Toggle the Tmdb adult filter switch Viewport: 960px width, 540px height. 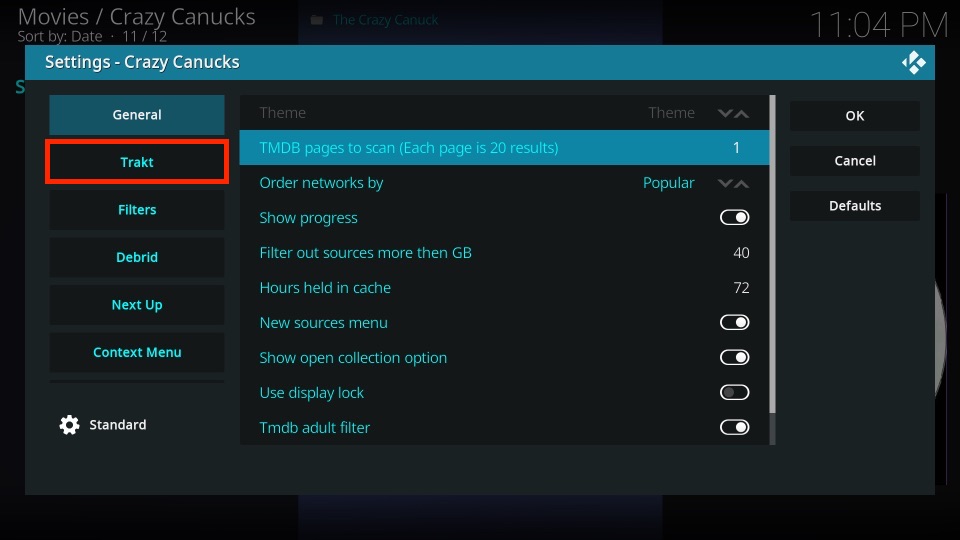(734, 427)
